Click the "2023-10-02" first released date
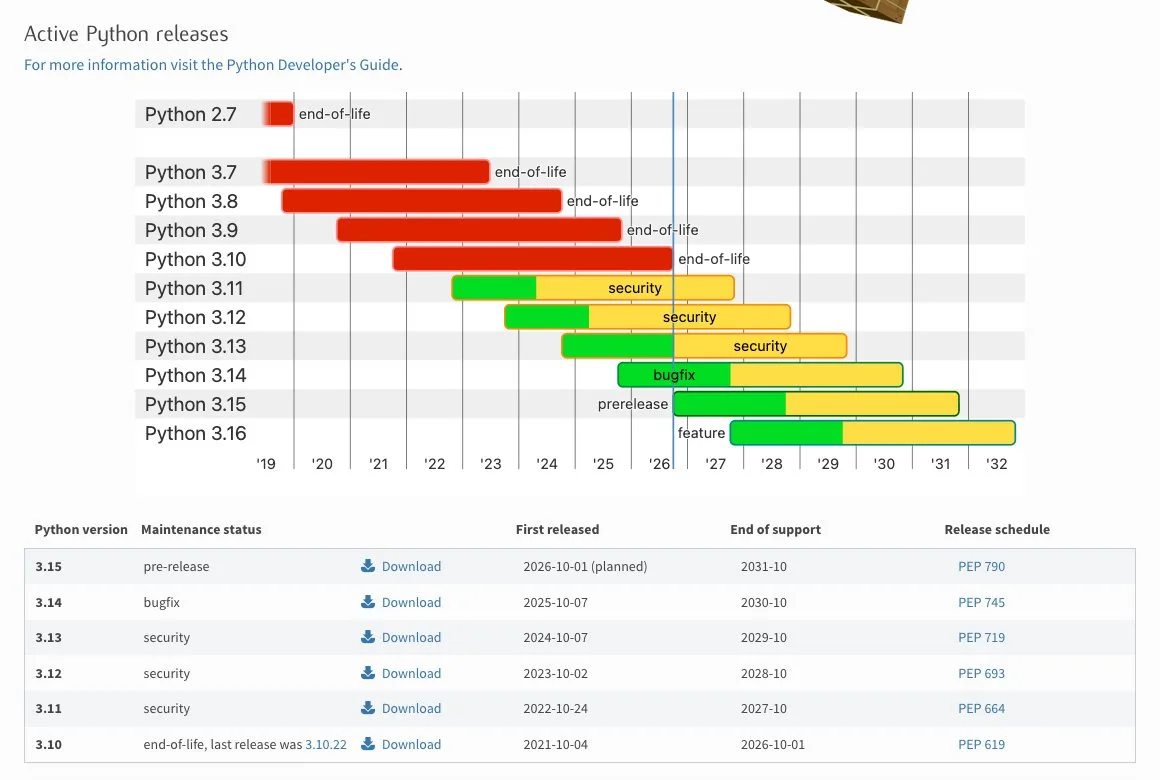The width and height of the screenshot is (1160, 780). click(x=556, y=673)
